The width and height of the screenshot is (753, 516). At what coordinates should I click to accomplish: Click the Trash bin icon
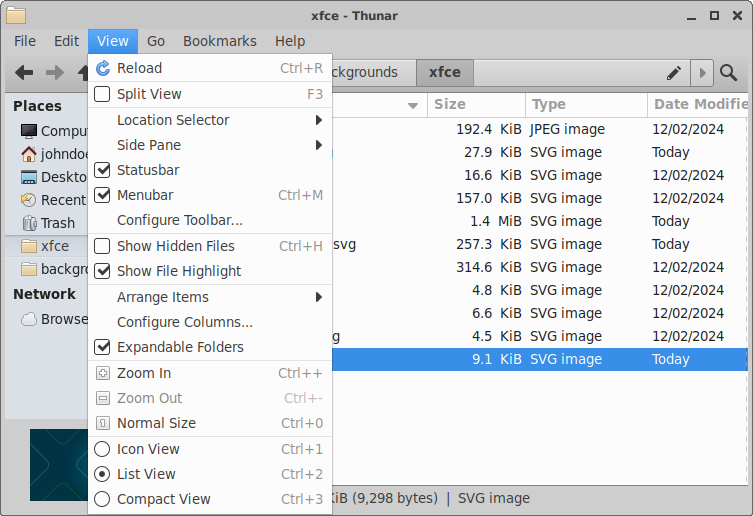point(29,223)
